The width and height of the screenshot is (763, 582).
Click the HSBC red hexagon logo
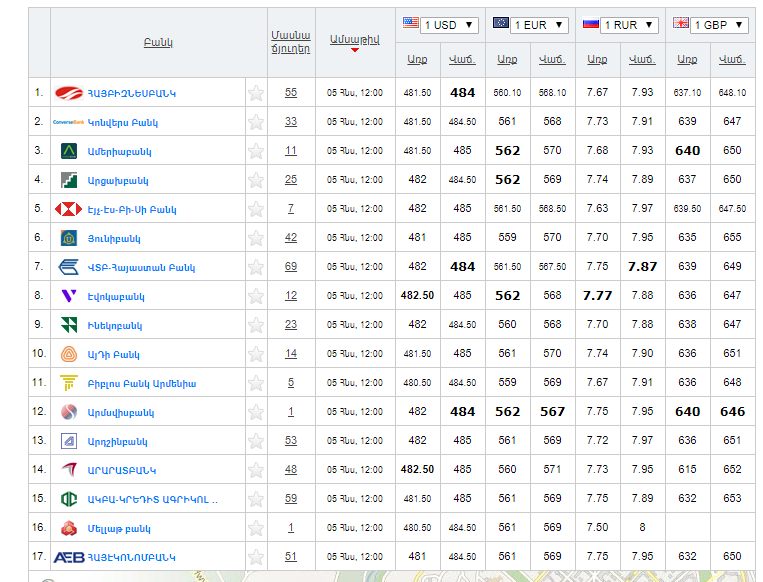(69, 209)
